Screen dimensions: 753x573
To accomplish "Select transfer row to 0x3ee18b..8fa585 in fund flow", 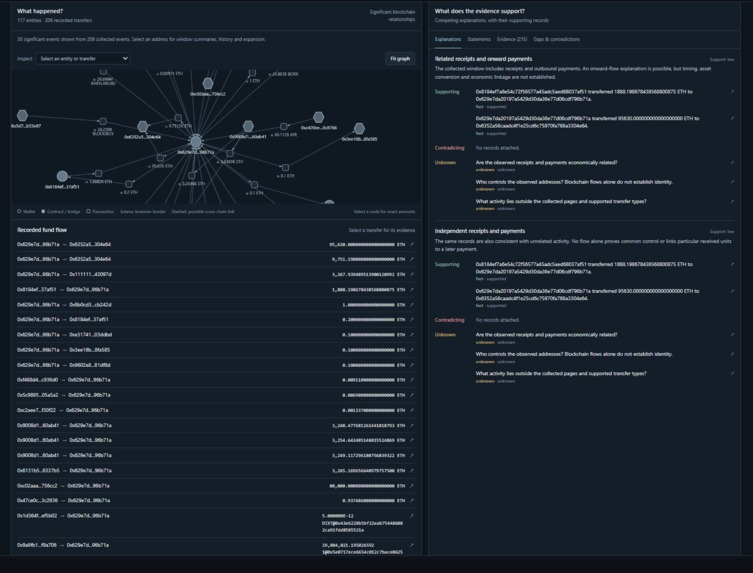I will 216,350.
